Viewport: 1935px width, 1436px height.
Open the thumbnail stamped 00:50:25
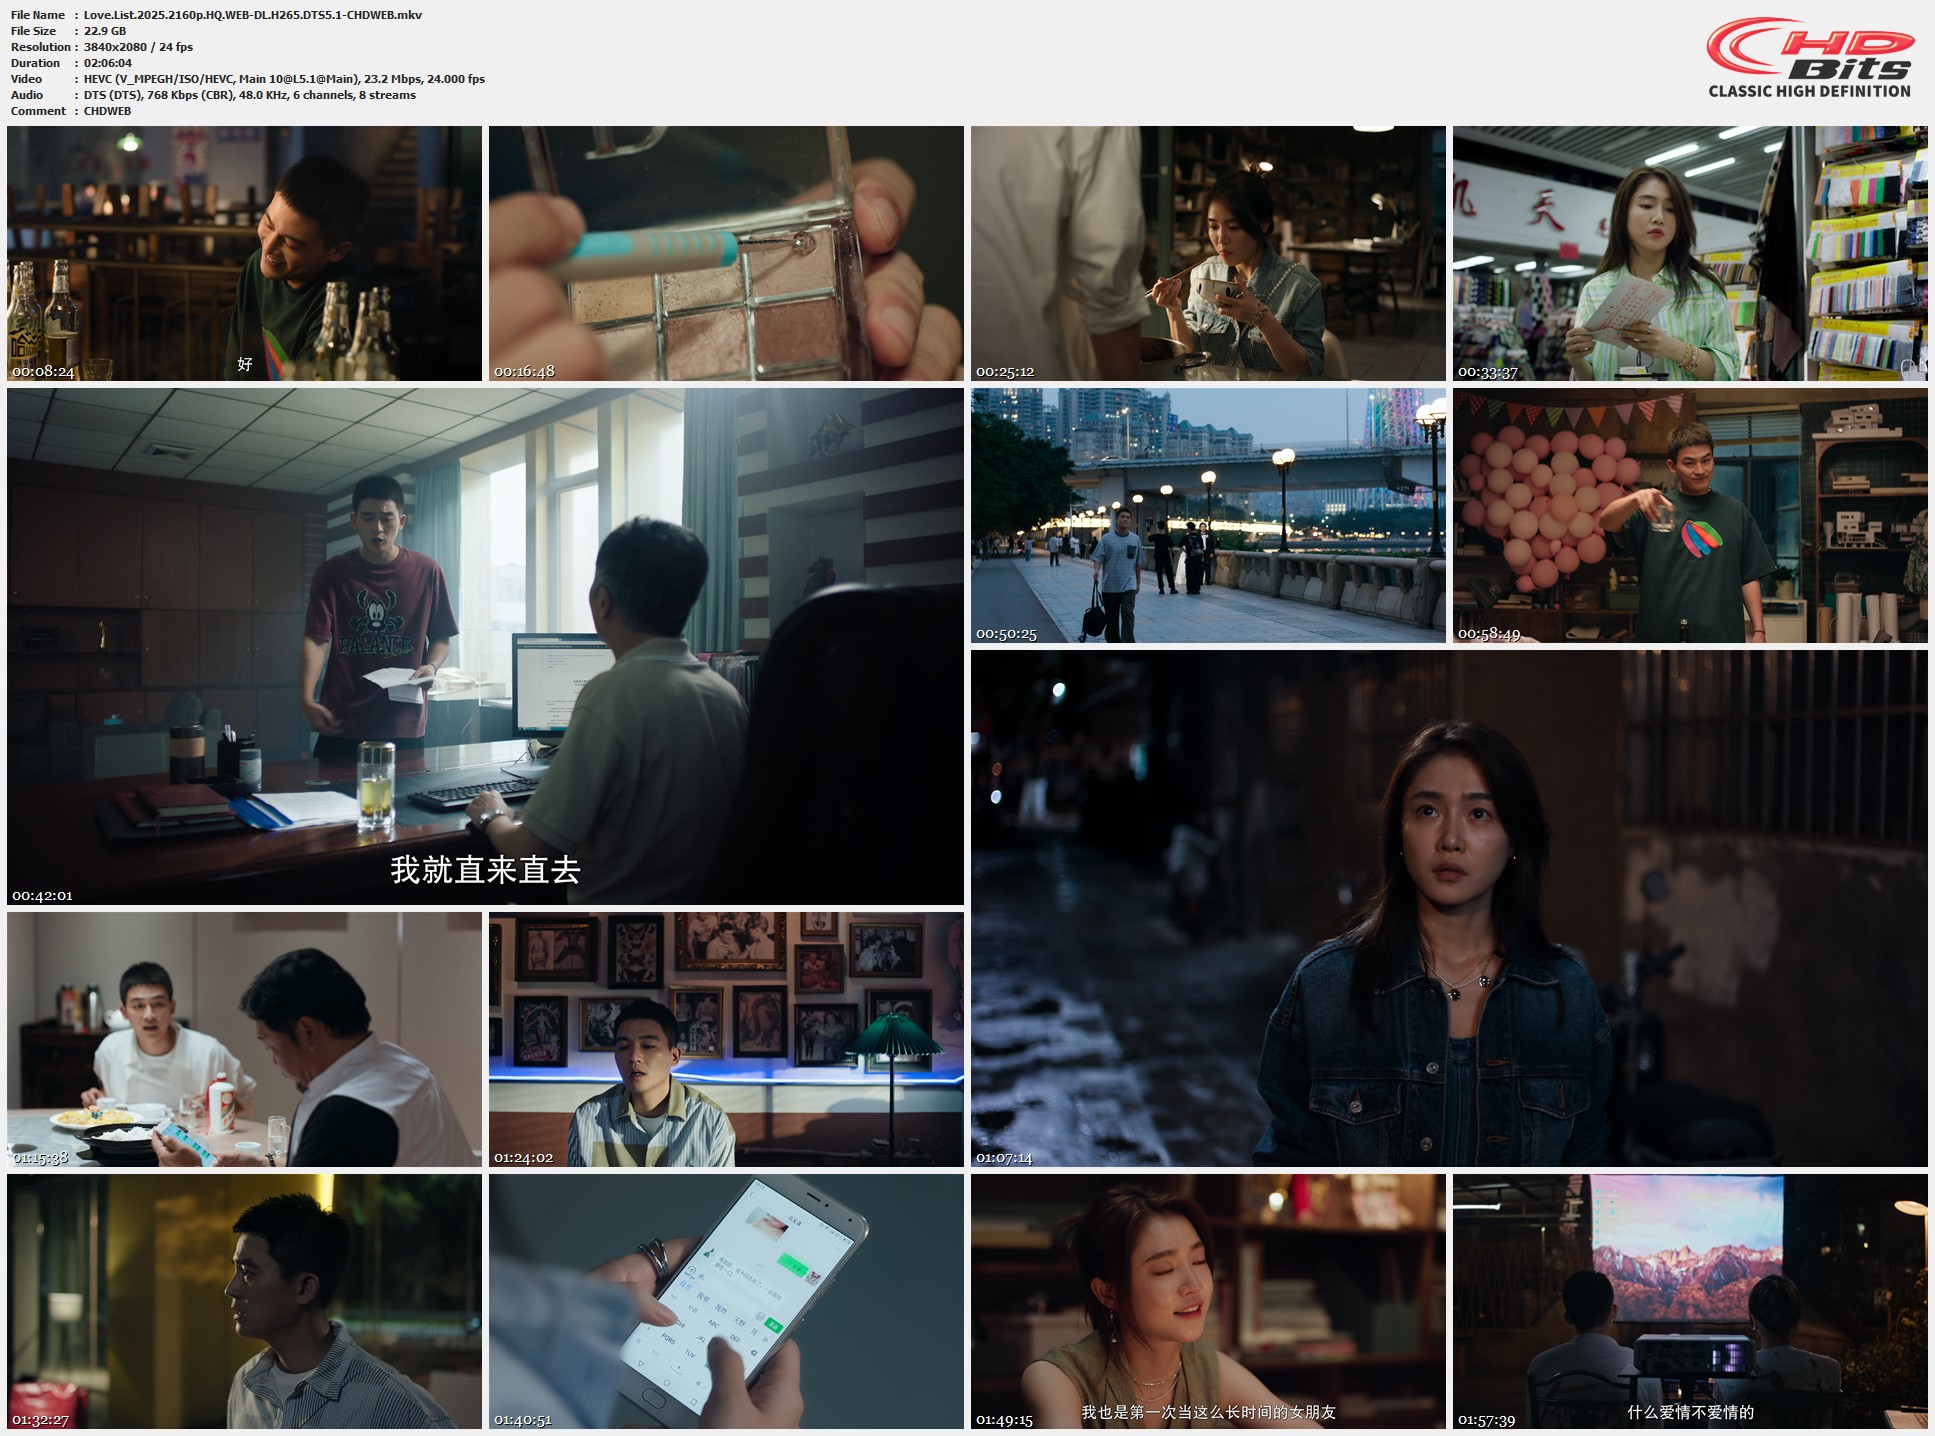tap(1208, 516)
